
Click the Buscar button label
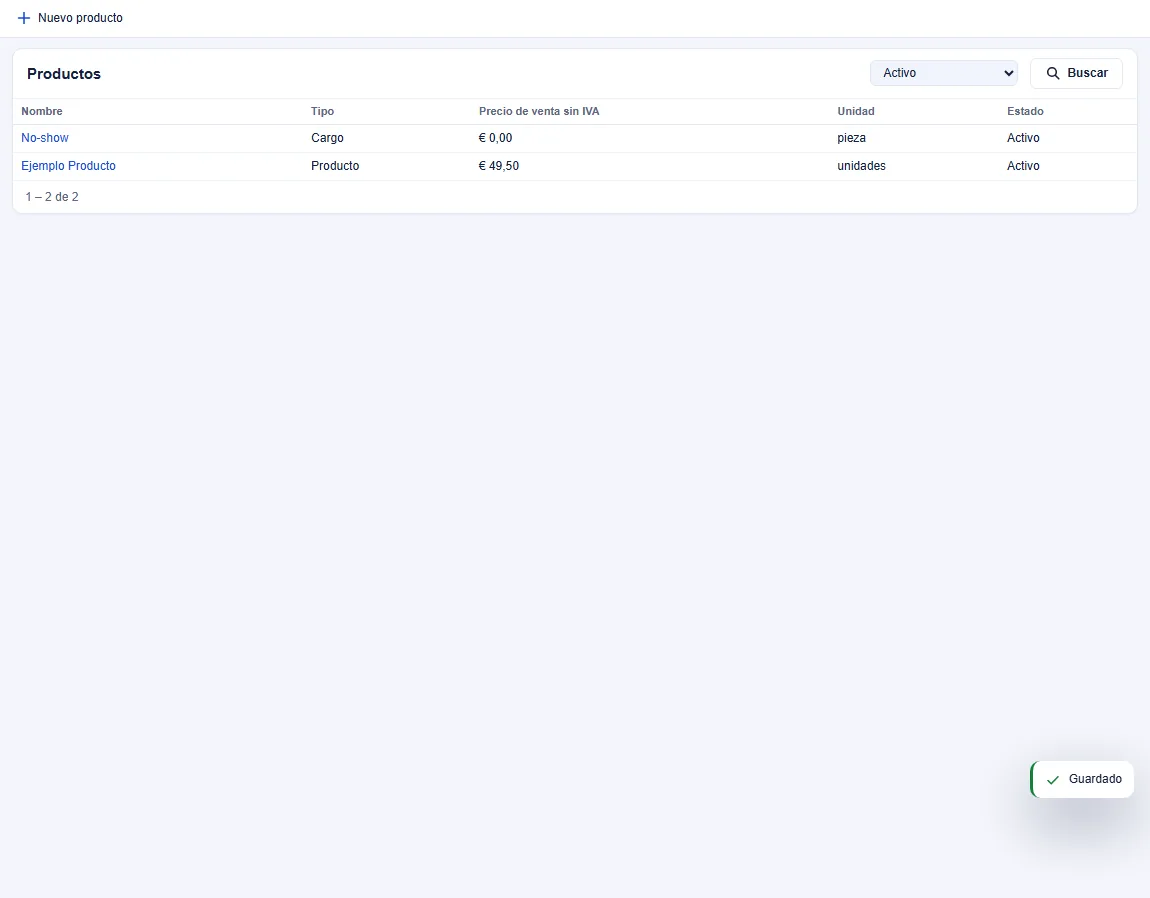(1088, 73)
